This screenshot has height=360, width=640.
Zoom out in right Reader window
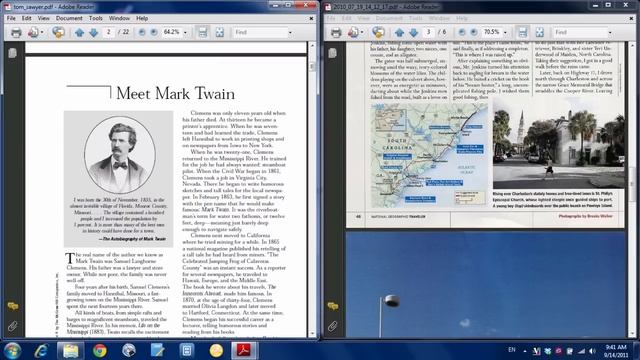[462, 32]
